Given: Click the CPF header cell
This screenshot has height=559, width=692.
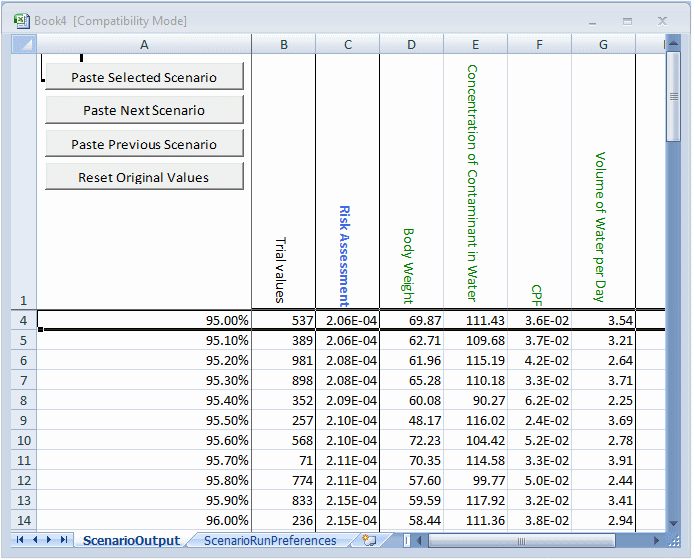Looking at the screenshot, I should click(539, 181).
